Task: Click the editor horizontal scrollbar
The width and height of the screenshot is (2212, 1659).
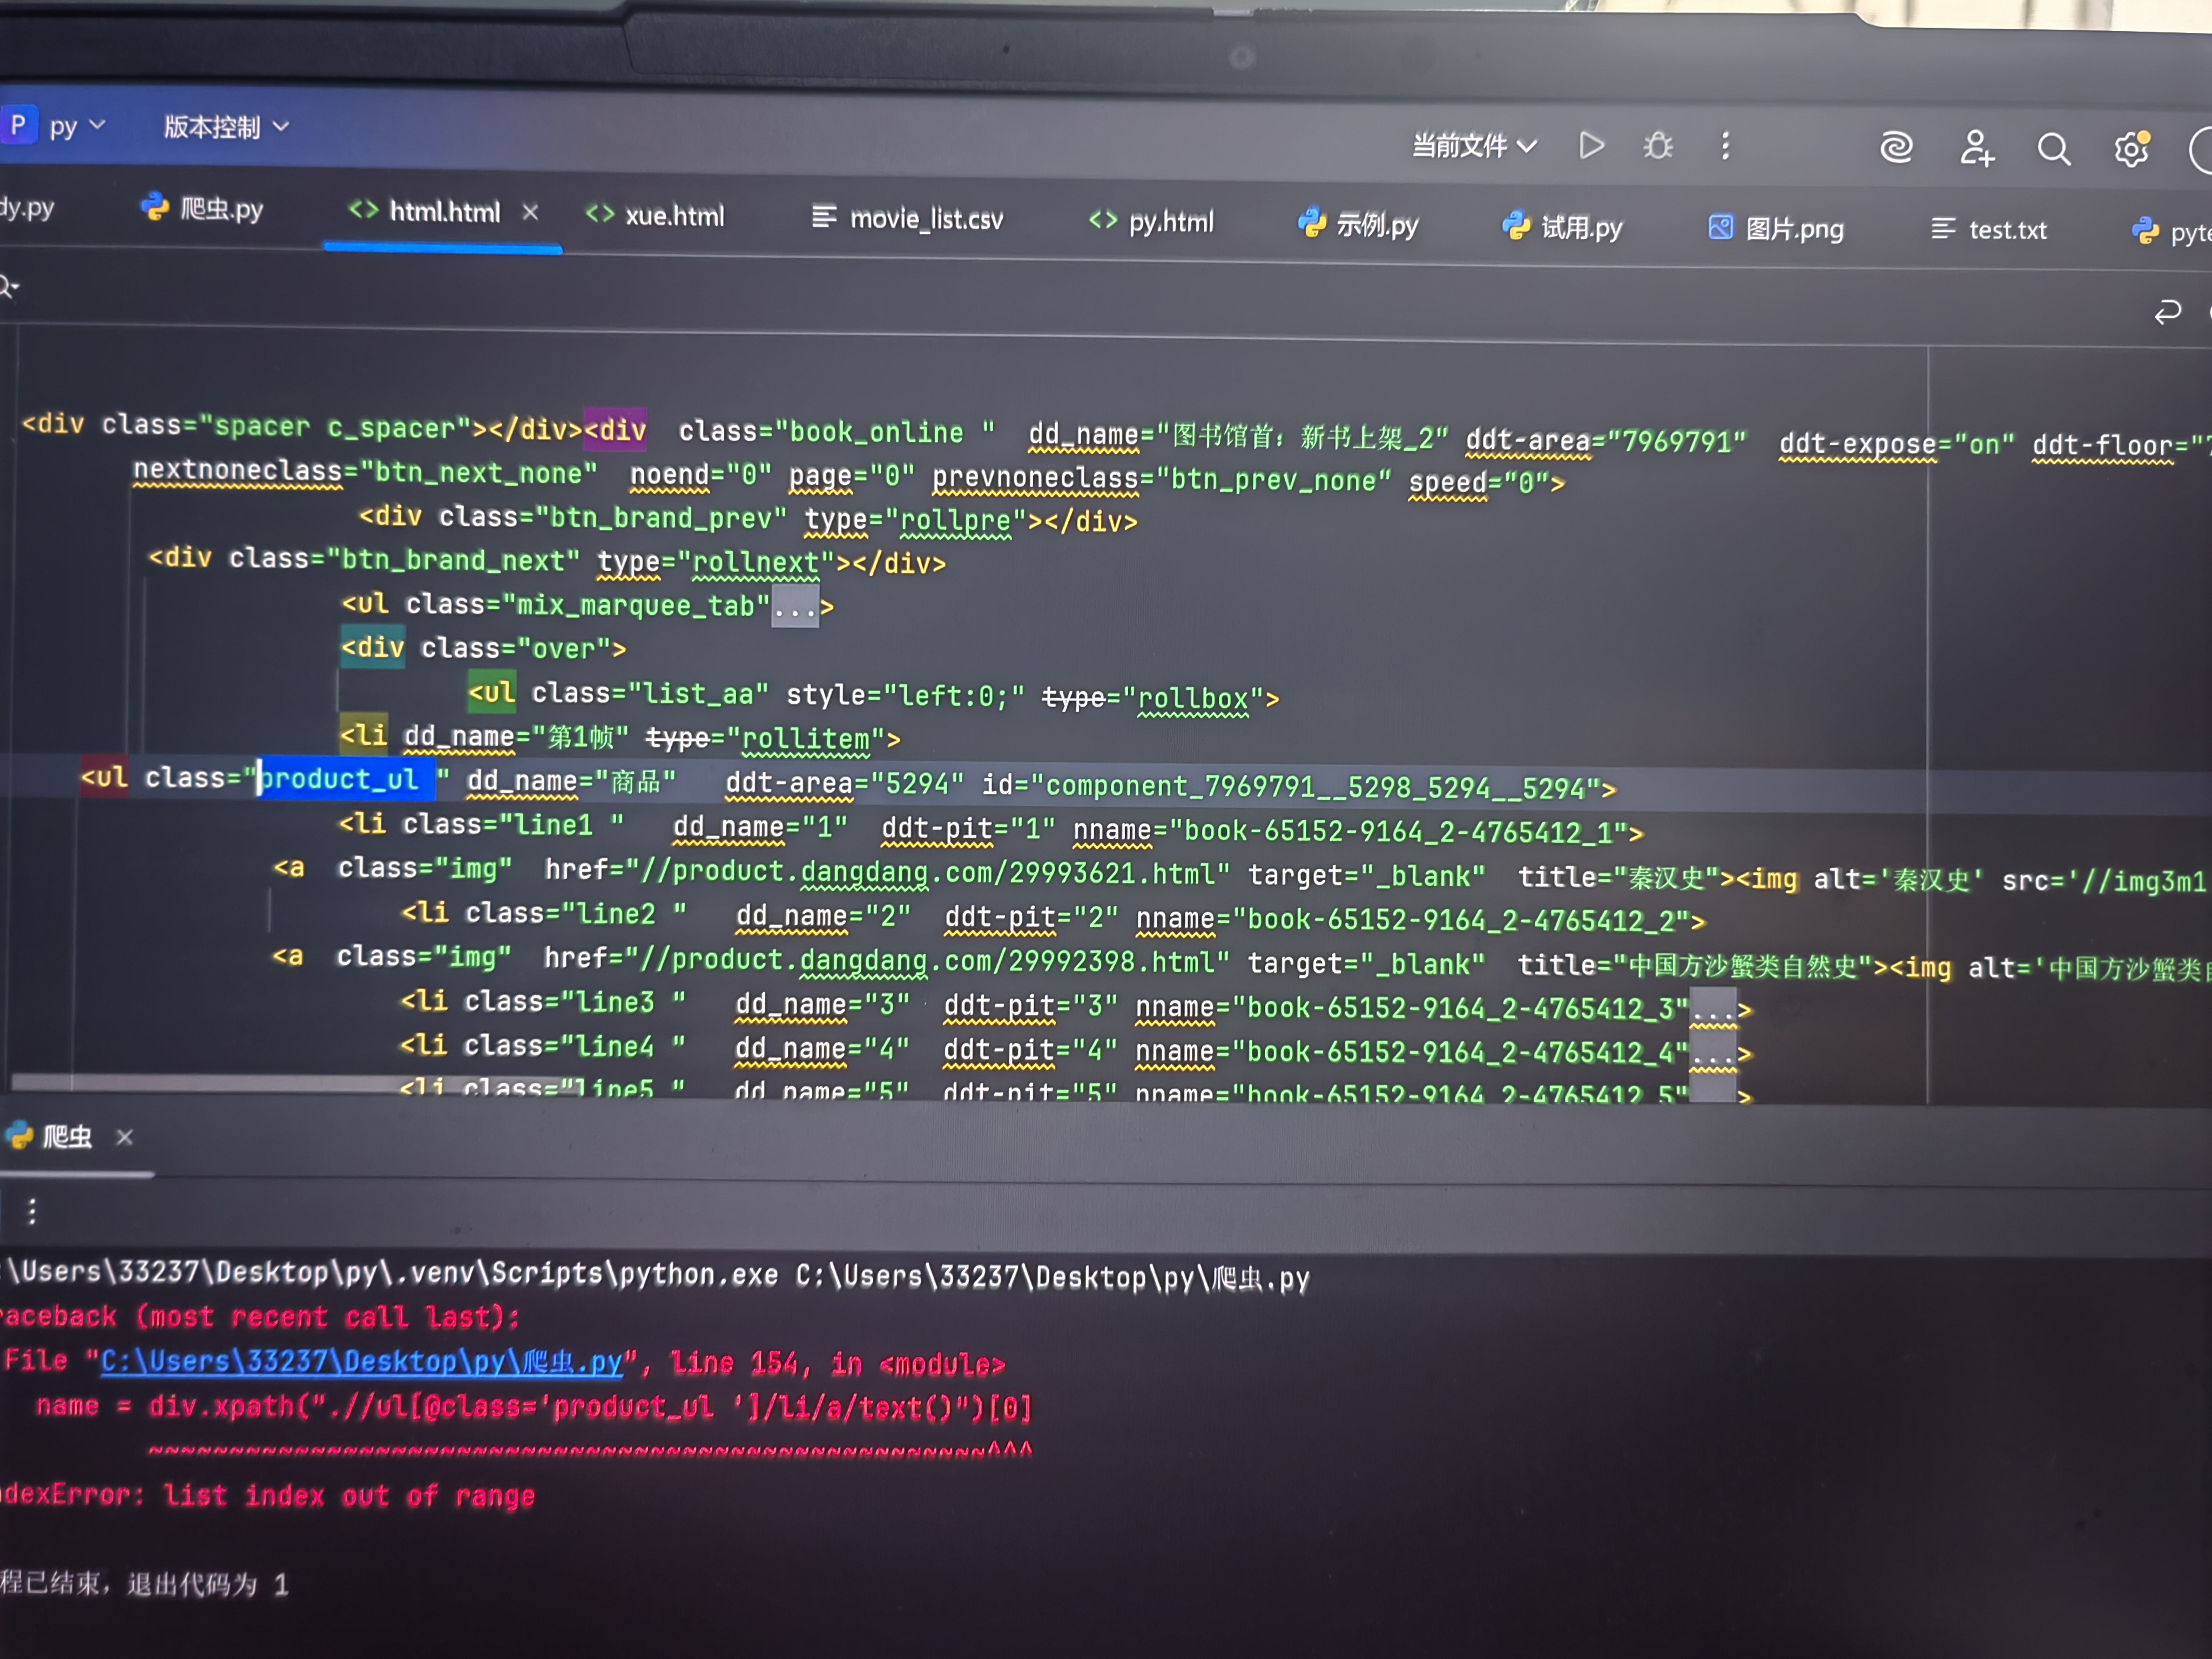Action: coord(200,1083)
